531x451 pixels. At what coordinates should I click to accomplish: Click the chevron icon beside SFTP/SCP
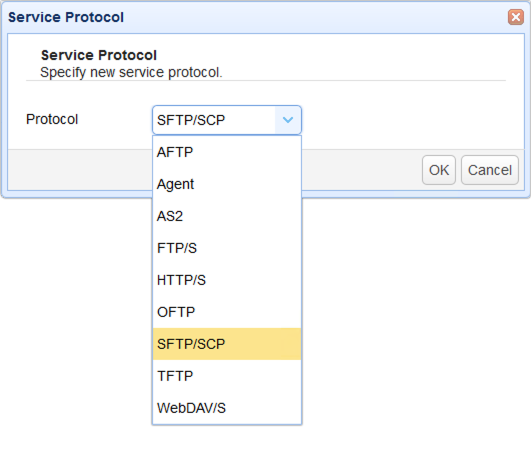(288, 120)
